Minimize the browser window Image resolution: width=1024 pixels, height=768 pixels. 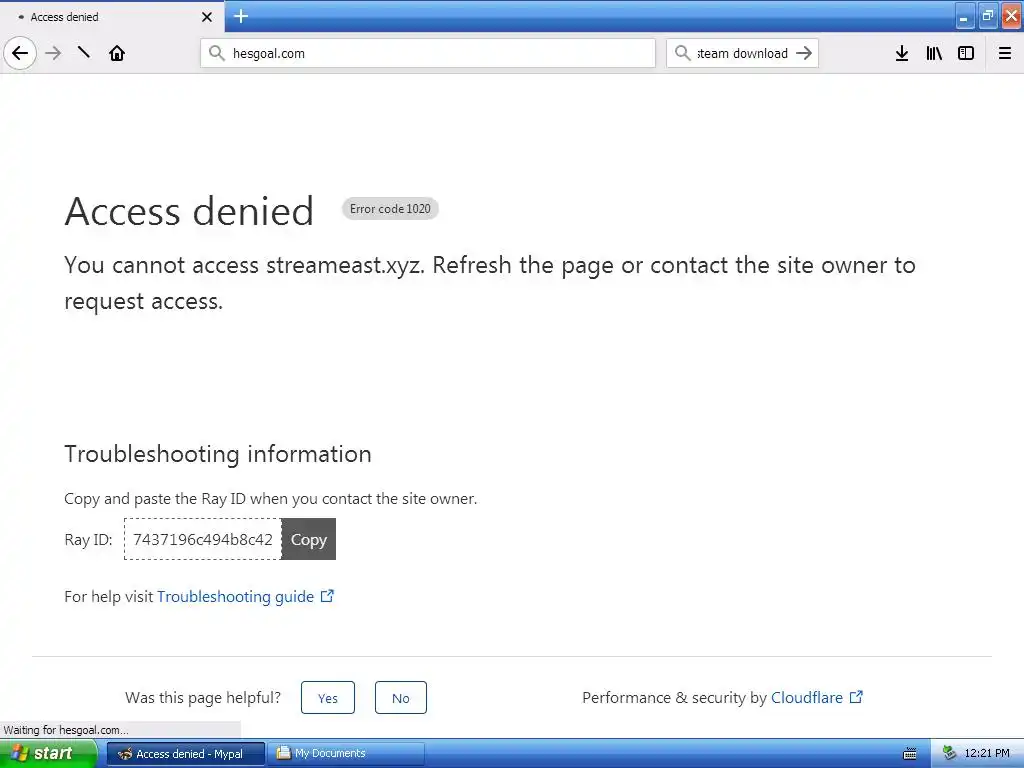click(x=964, y=16)
